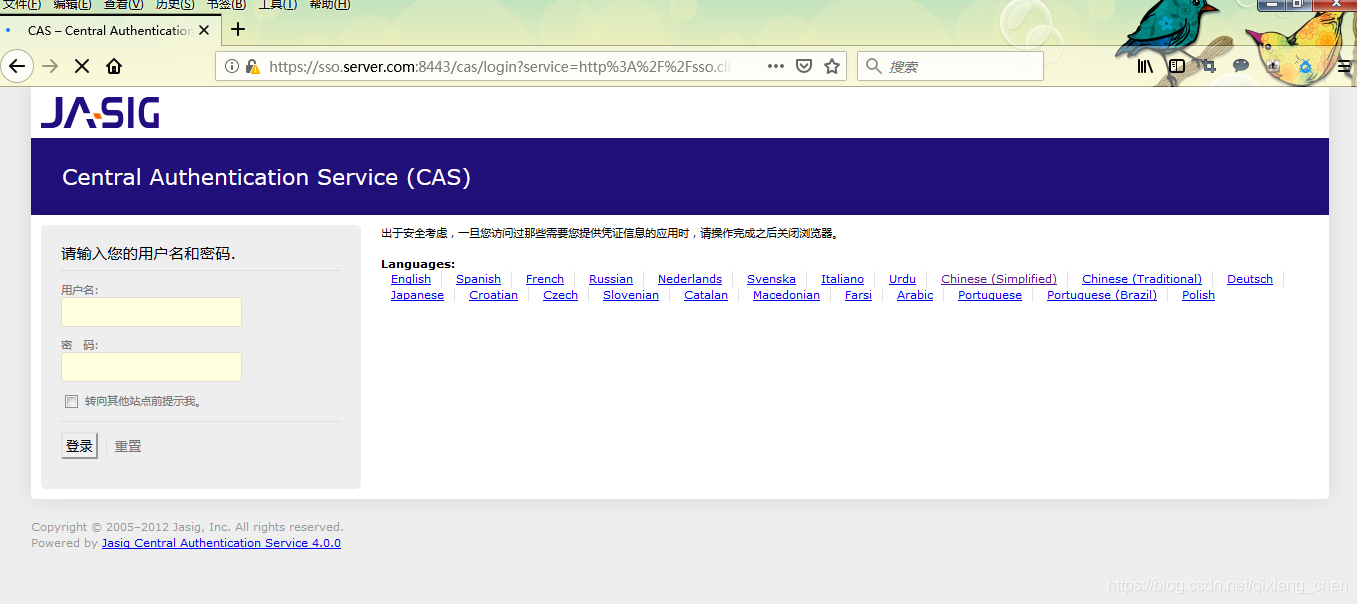This screenshot has width=1357, height=604.
Task: Open the 编辑(E) menu
Action: [x=72, y=4]
